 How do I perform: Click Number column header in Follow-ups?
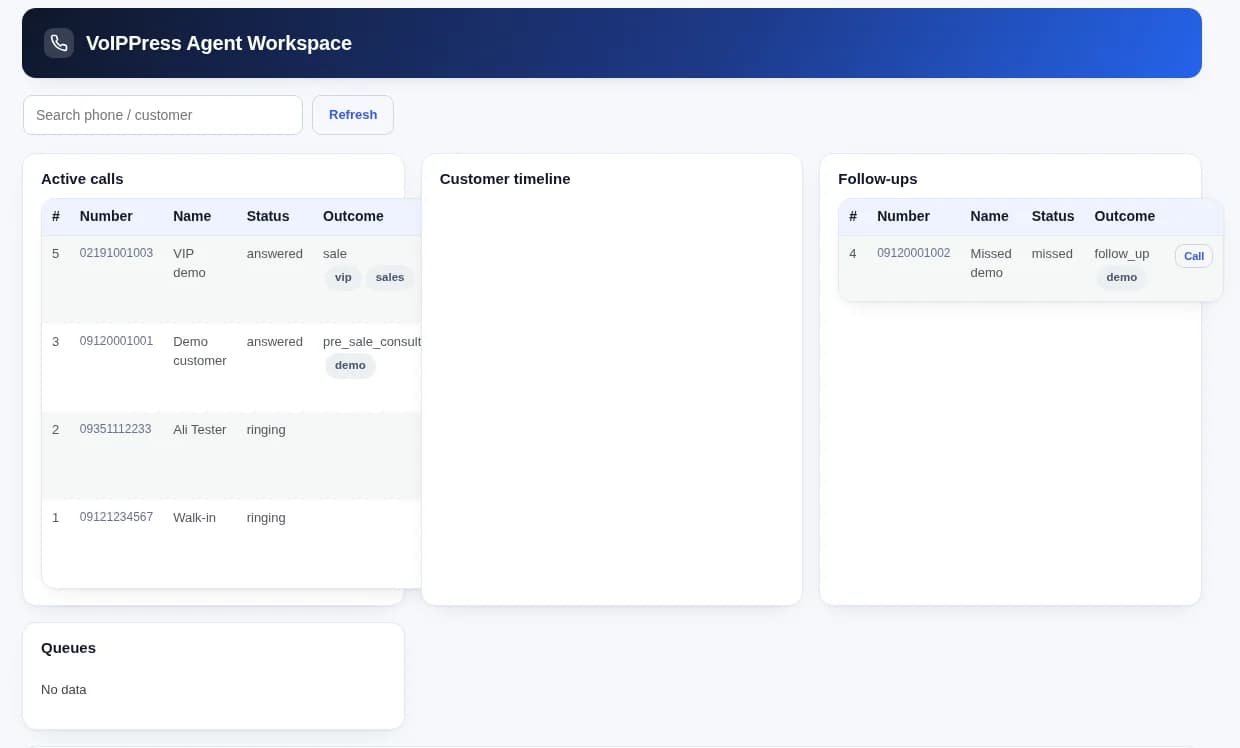pyautogui.click(x=903, y=216)
